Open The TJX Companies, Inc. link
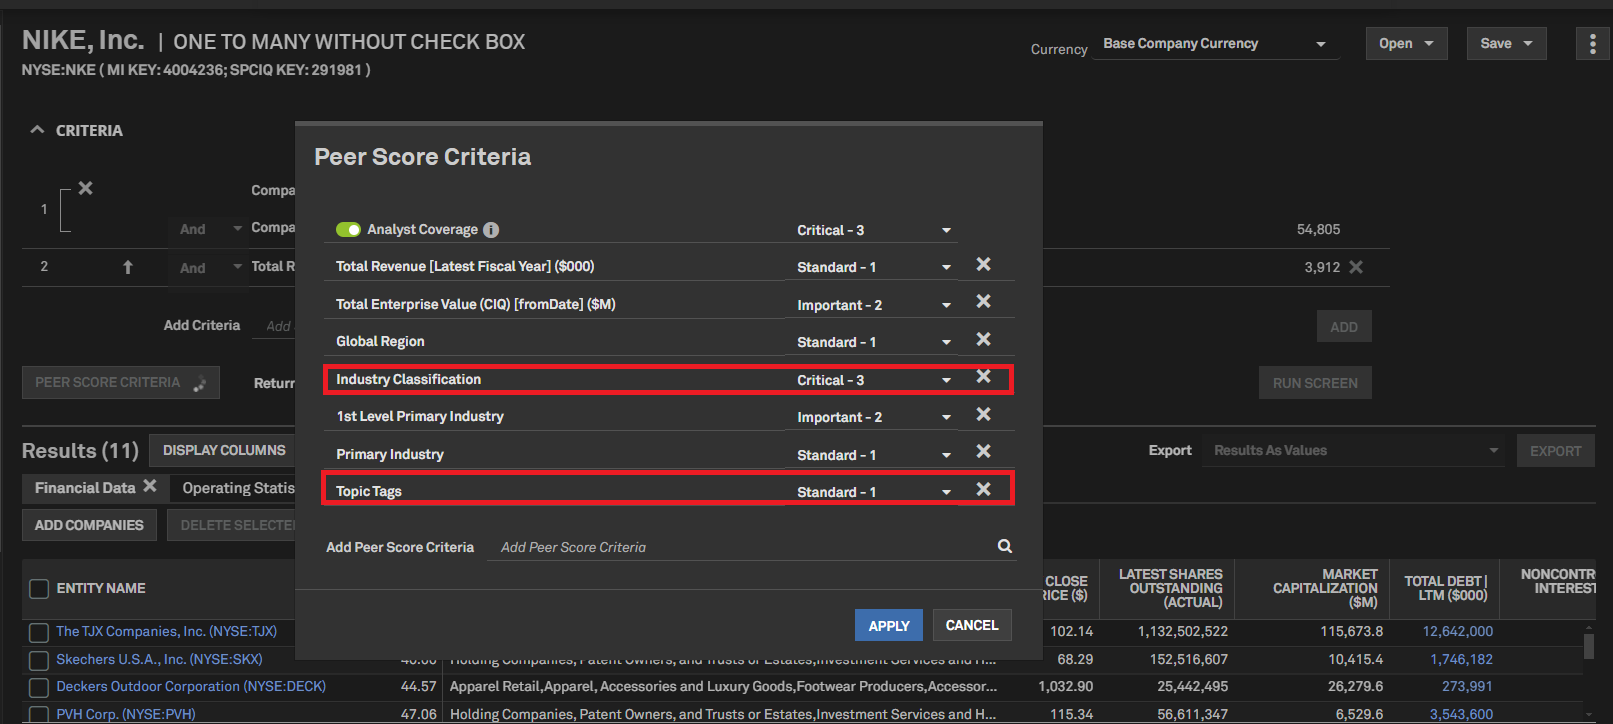 tap(166, 632)
